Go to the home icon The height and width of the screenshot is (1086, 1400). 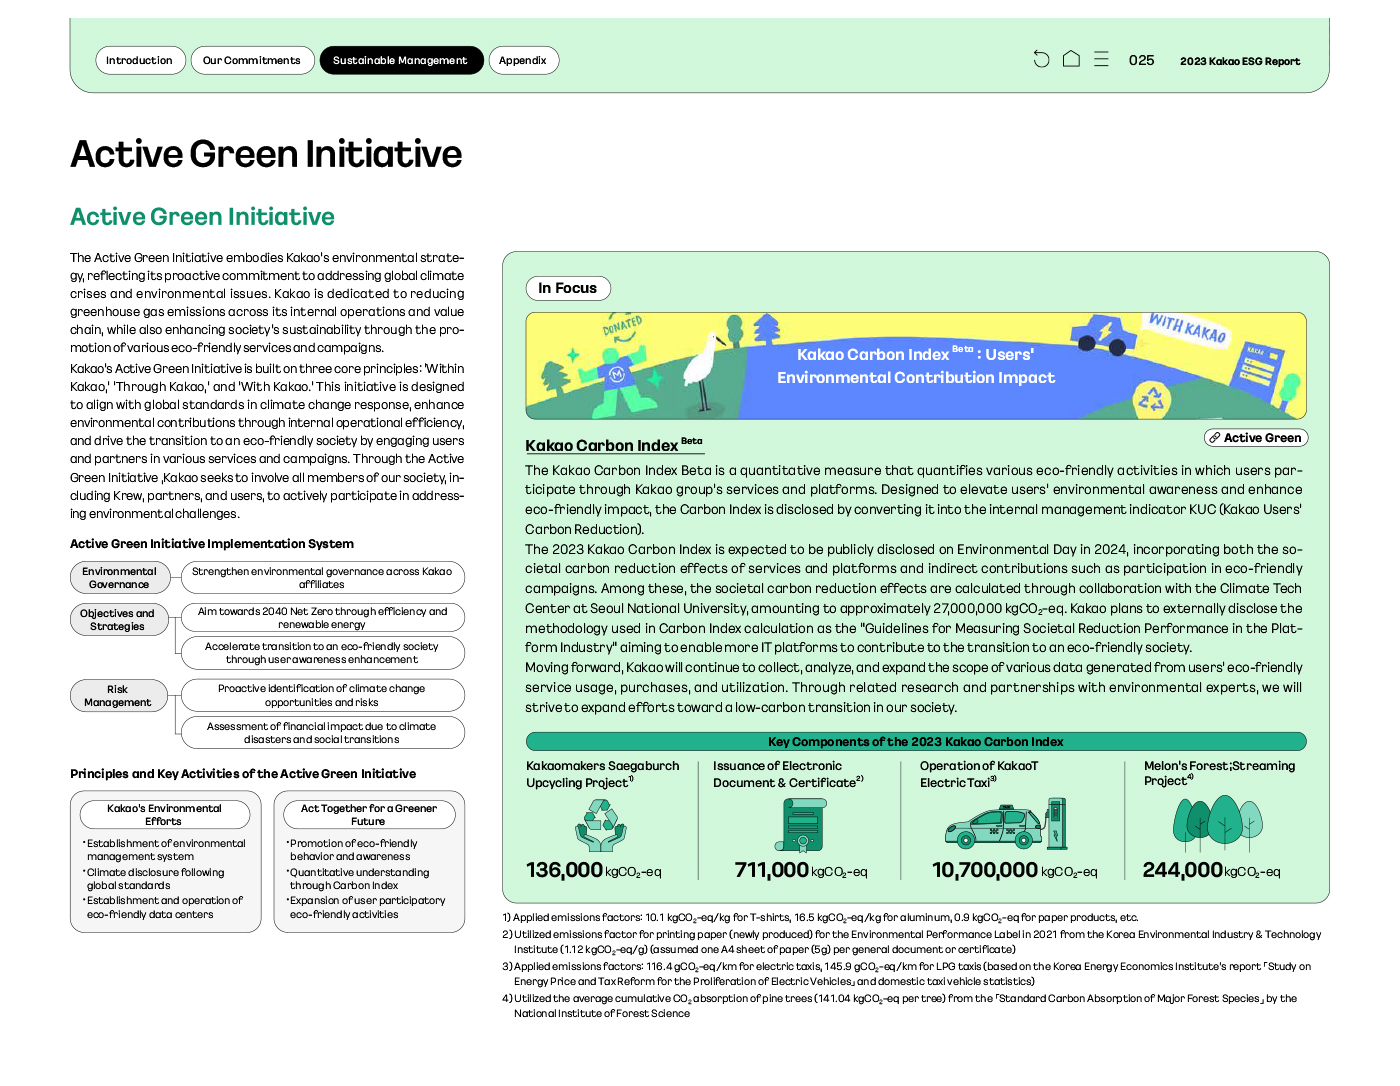1071,59
